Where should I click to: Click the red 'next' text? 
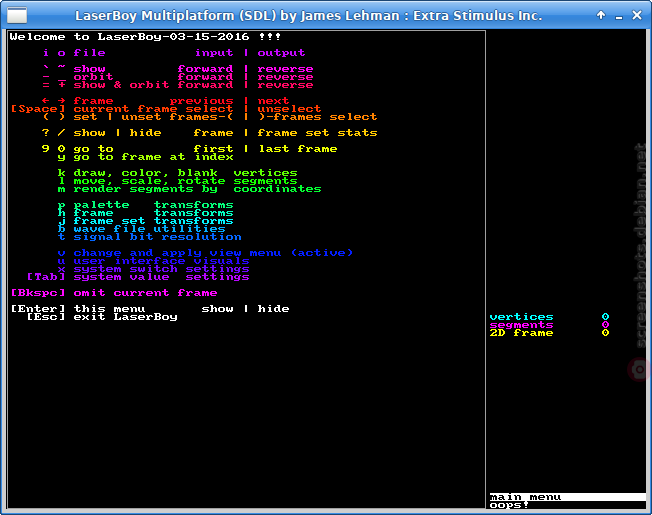(x=273, y=101)
